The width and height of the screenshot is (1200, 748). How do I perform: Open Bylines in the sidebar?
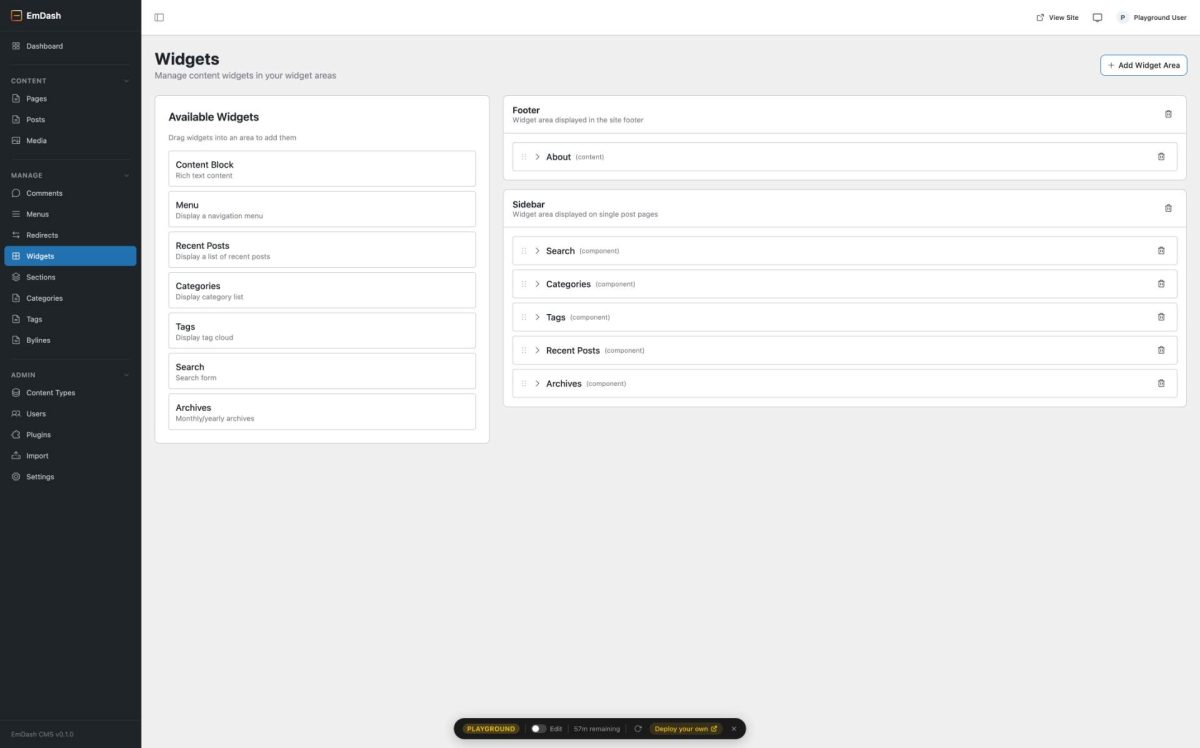pyautogui.click(x=70, y=340)
